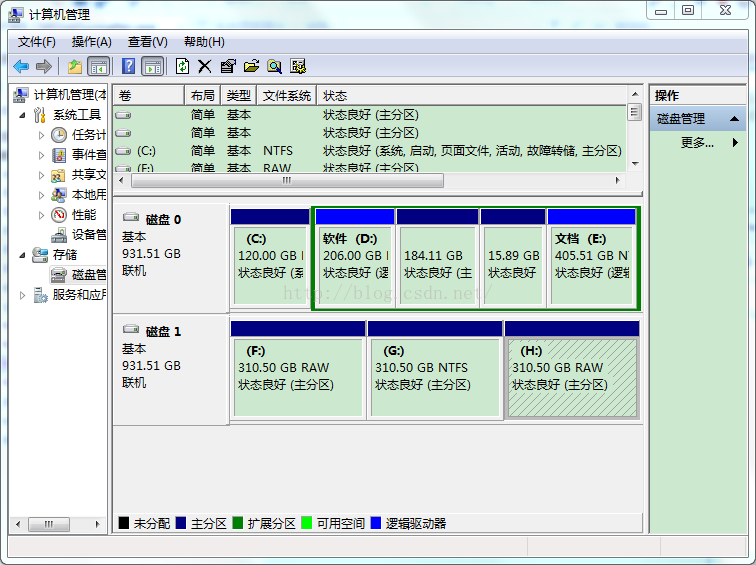Click the 设备管理器 icon in tree
Screen dimensions: 756x565
59,235
